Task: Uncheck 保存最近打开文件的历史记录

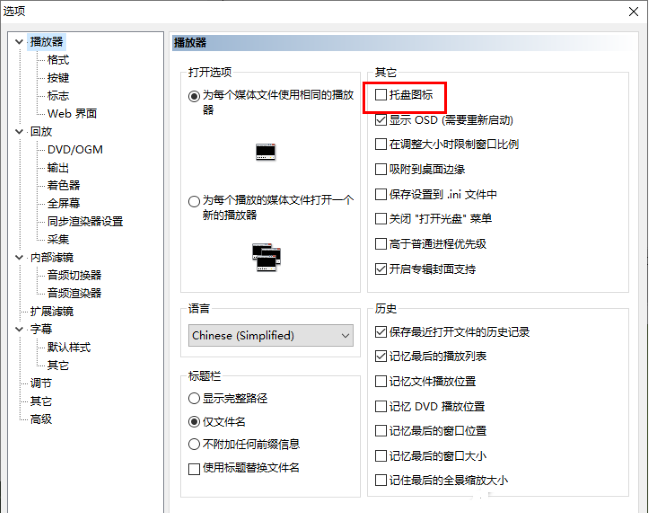Action: coord(381,332)
